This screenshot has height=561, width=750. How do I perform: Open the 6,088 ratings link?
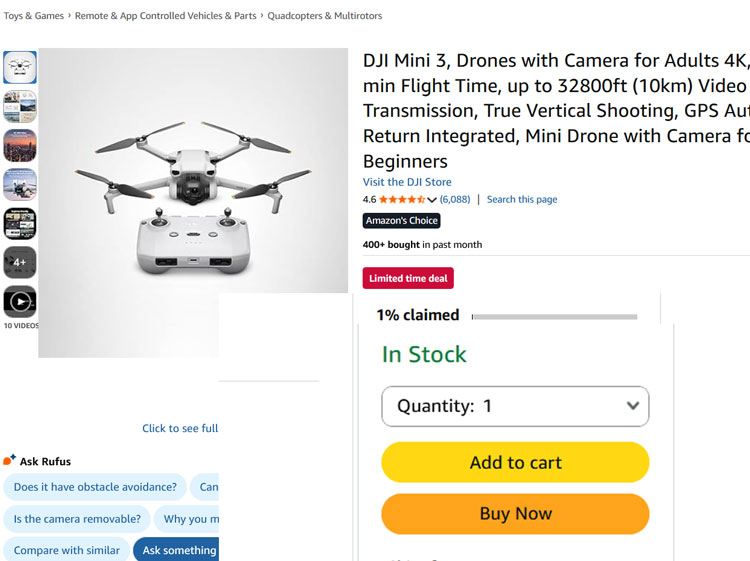coord(455,200)
